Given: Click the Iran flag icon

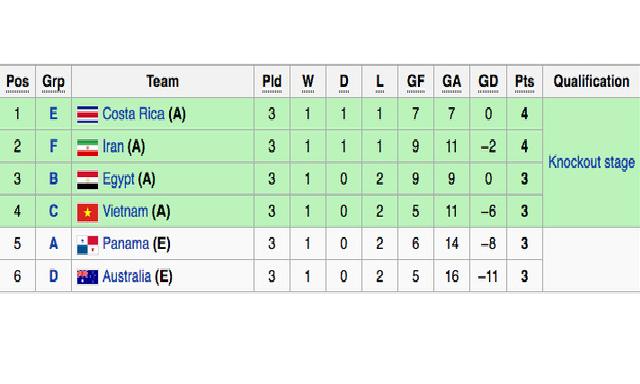Looking at the screenshot, I should click(x=87, y=147).
